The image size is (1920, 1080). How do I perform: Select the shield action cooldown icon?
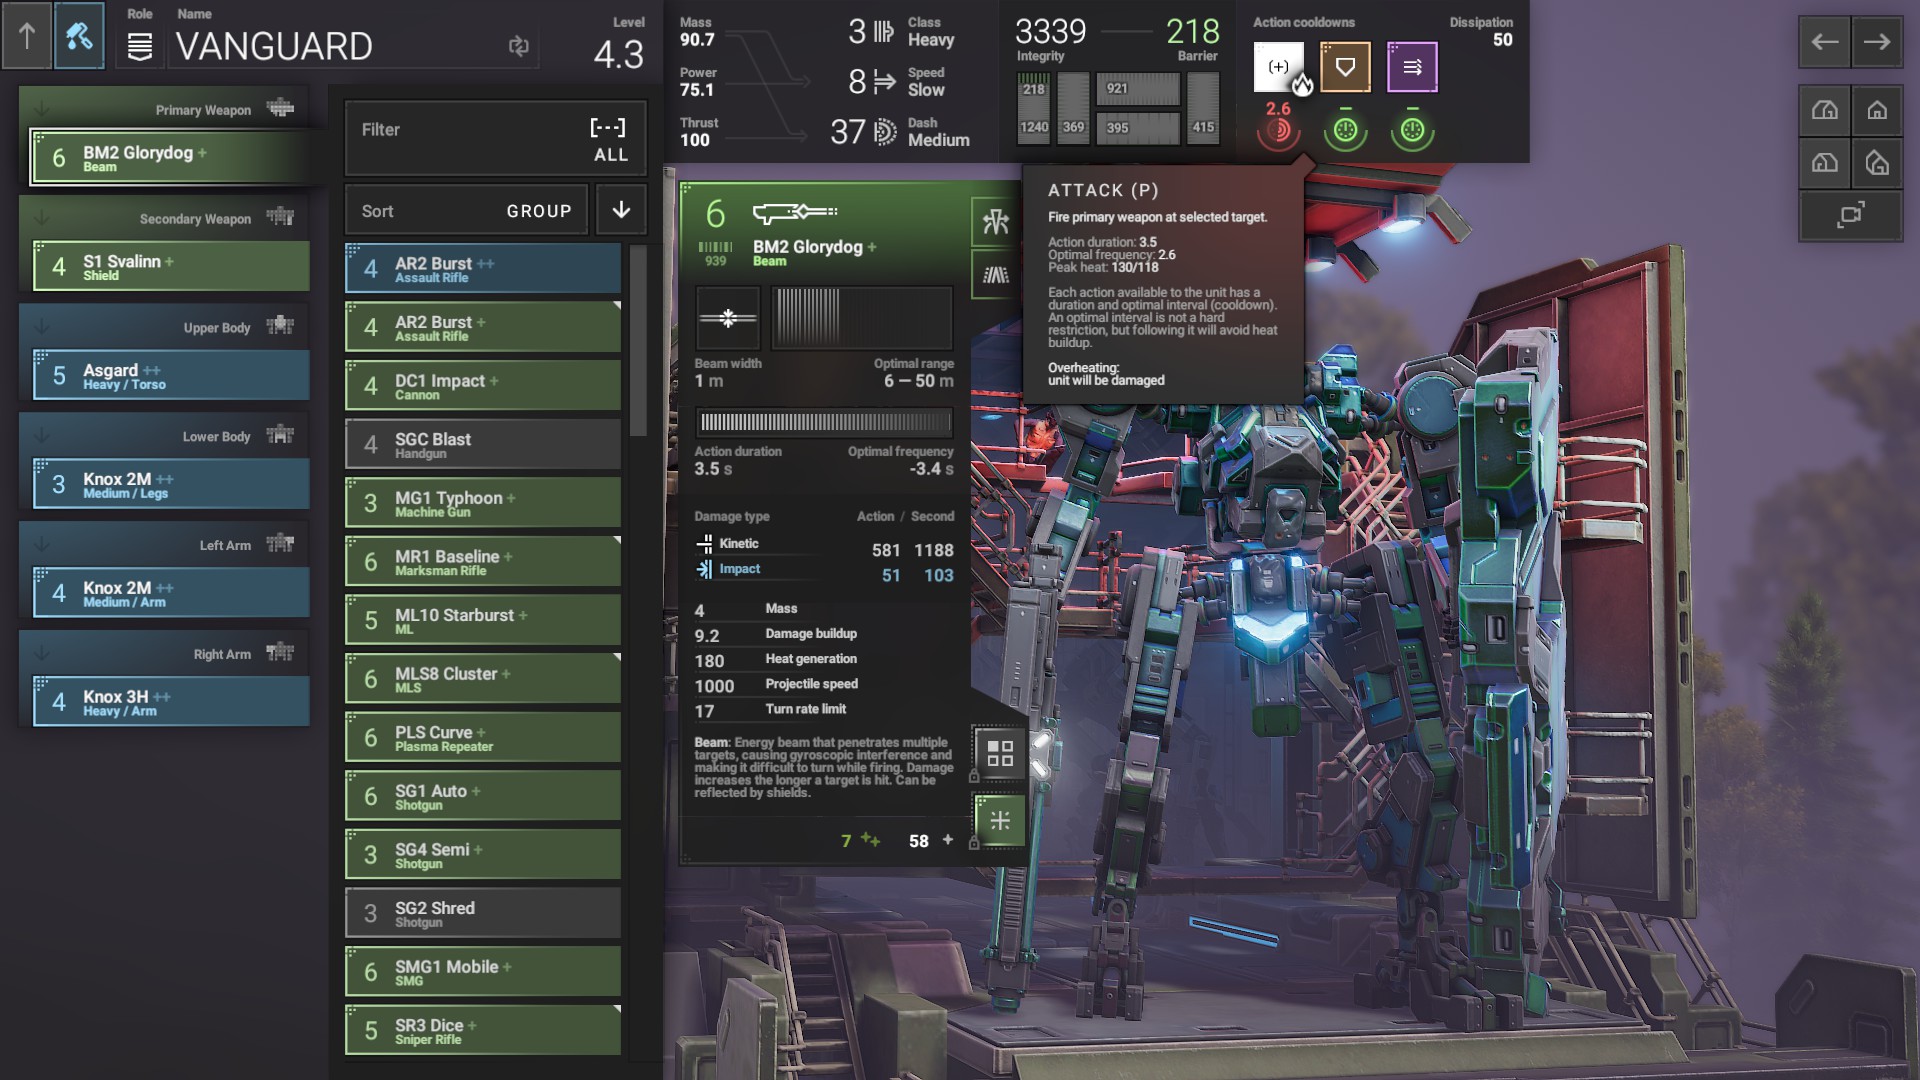[1345, 67]
